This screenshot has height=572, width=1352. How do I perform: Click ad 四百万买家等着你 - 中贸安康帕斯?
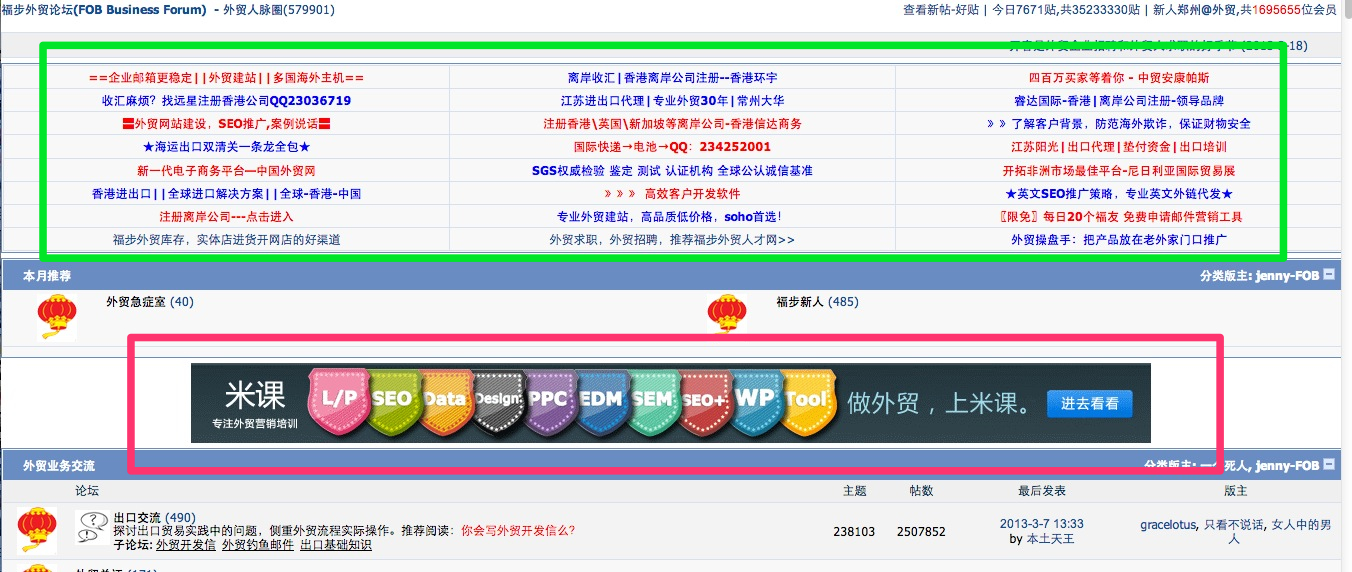click(x=1119, y=77)
